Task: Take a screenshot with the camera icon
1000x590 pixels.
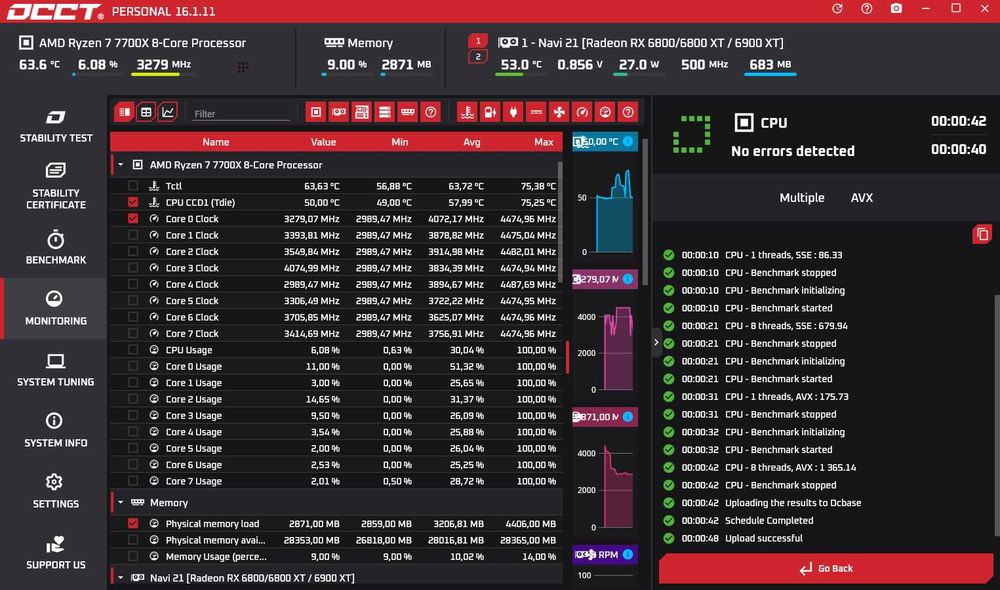Action: 896,9
